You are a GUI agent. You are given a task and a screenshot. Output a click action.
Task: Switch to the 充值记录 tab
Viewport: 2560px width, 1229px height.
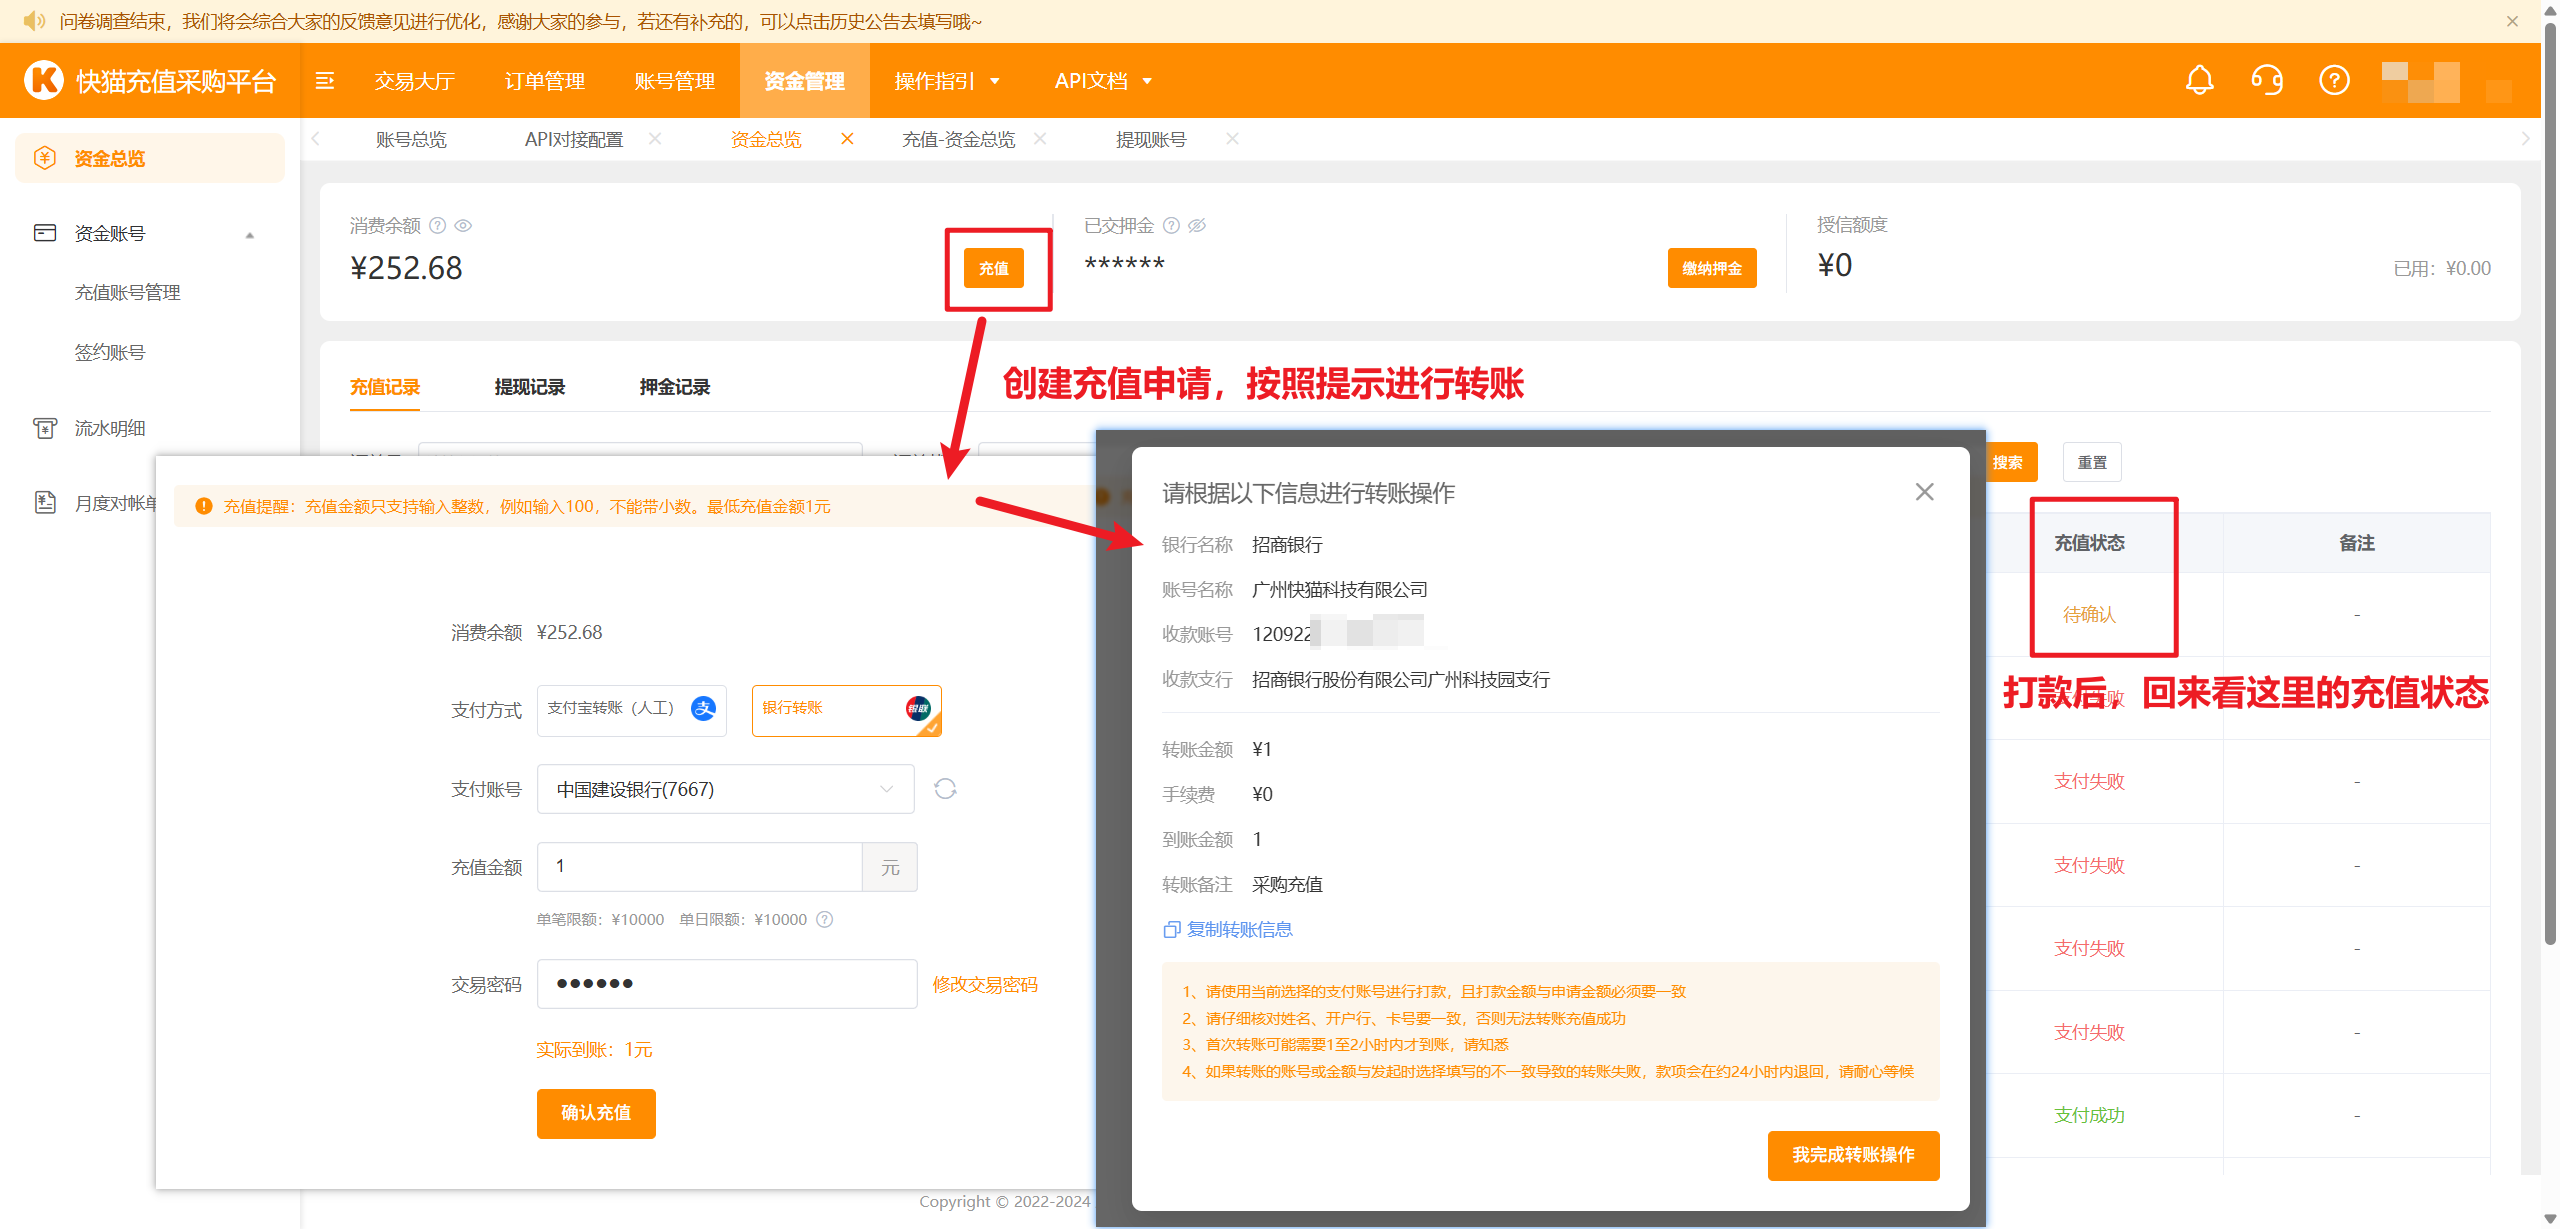[x=385, y=387]
